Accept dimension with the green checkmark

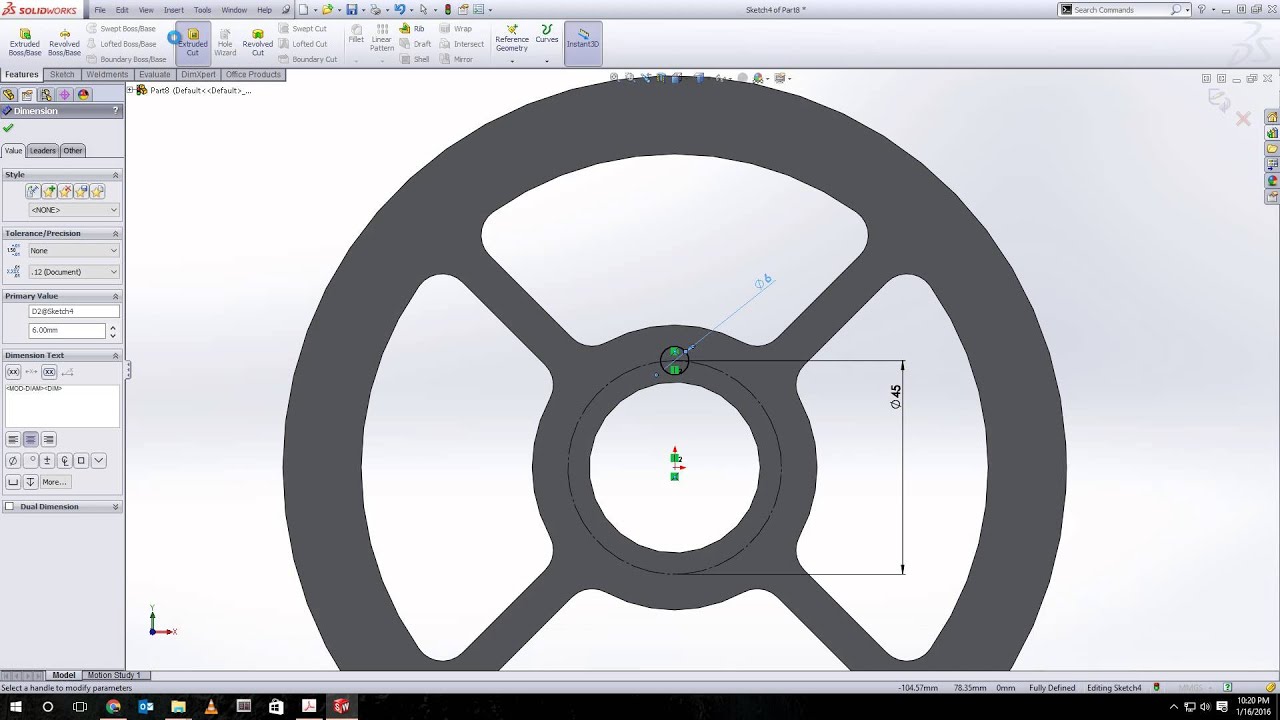pyautogui.click(x=9, y=128)
